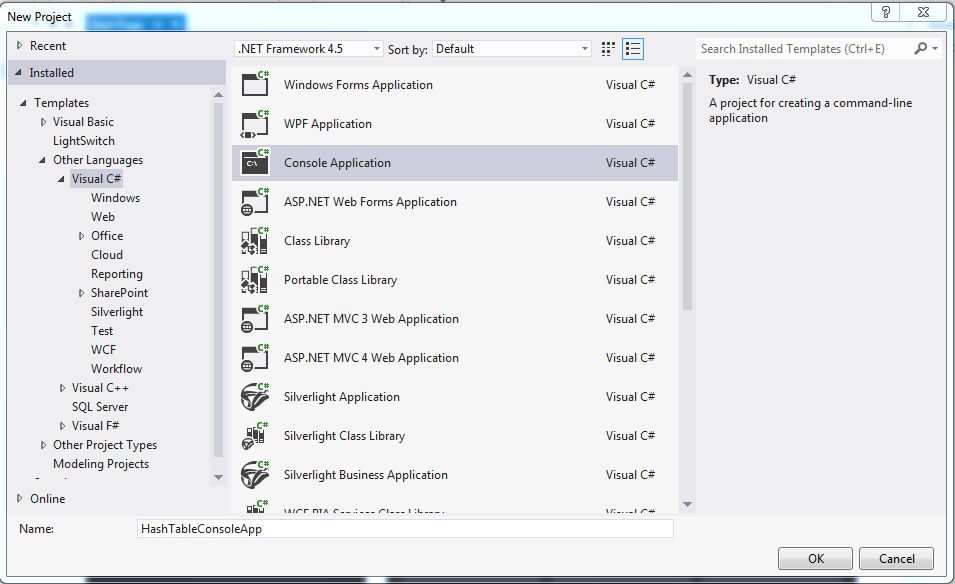Open the .NET Framework 4.5 dropdown

[308, 49]
